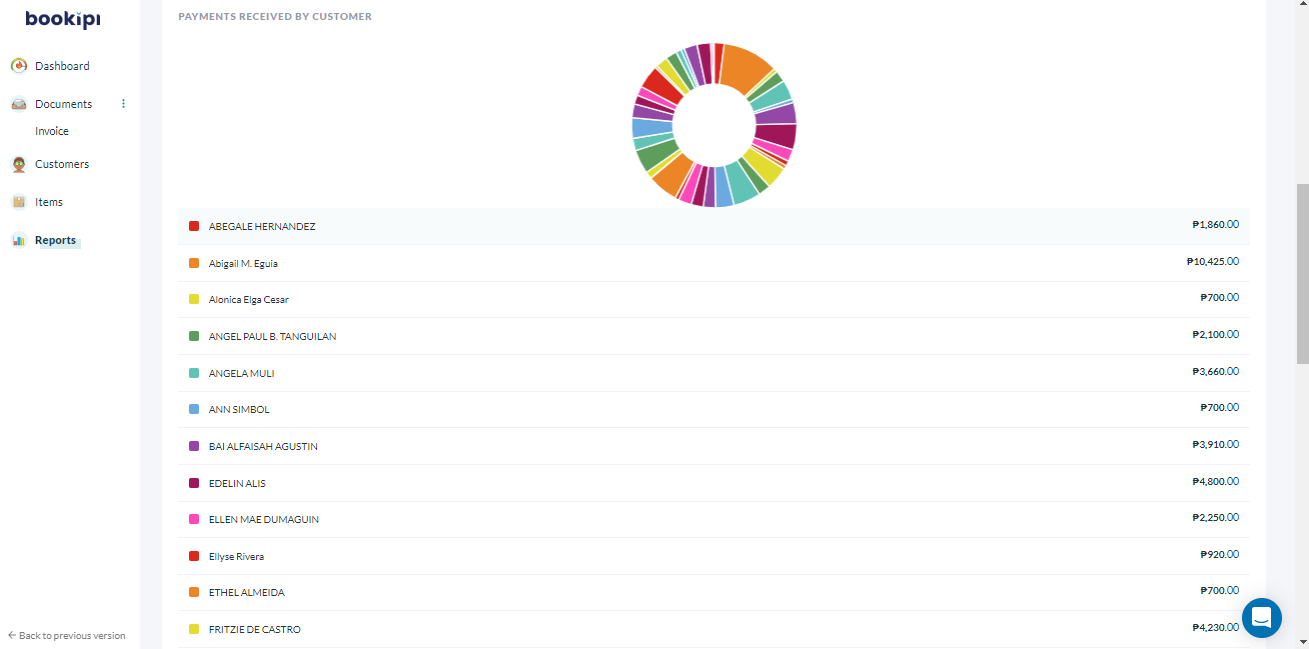Select the ABEGALE HERNANDEZ customer name
This screenshot has height=649, width=1309.
click(x=262, y=227)
